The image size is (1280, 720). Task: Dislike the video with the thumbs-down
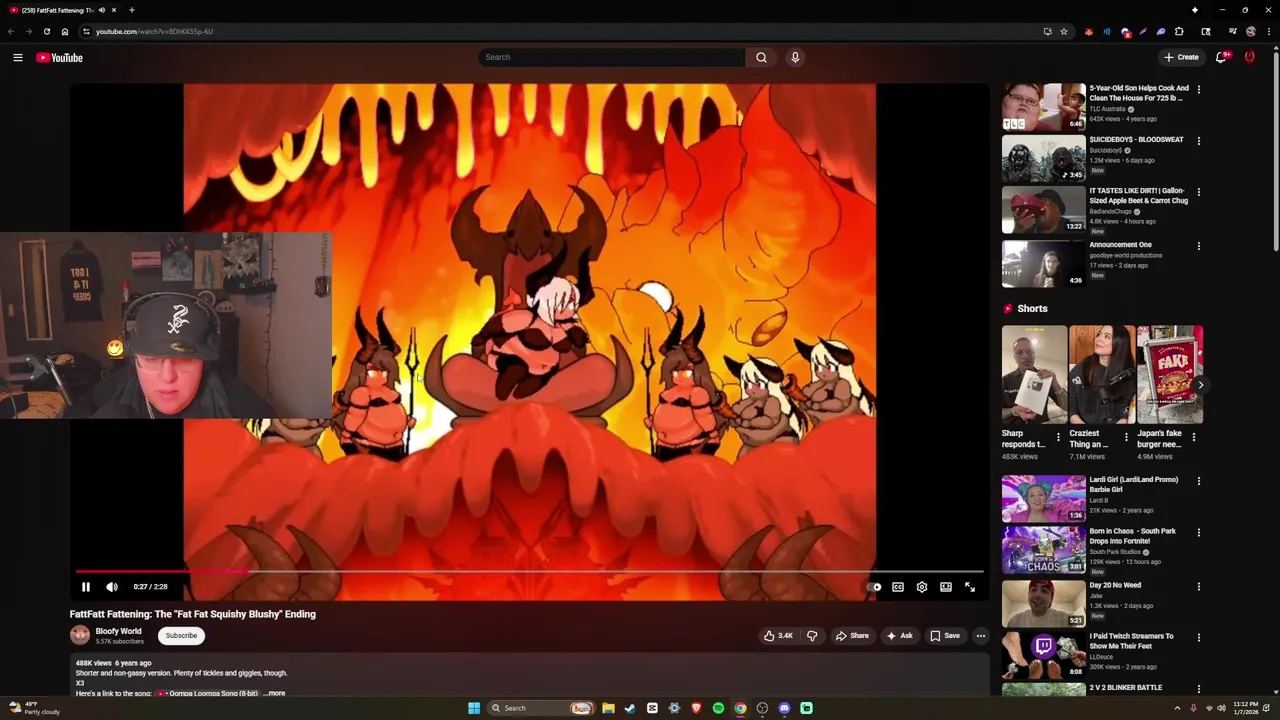[812, 636]
